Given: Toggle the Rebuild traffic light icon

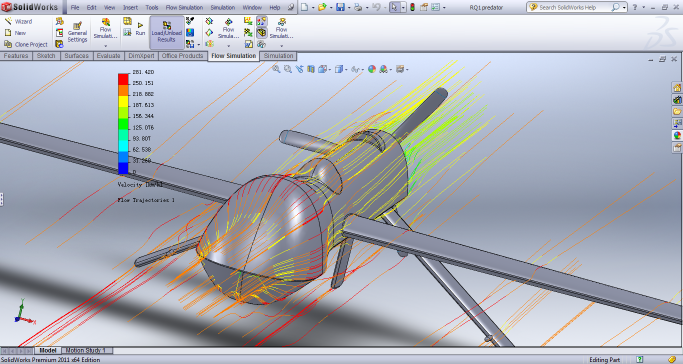Looking at the screenshot, I should tap(412, 7).
